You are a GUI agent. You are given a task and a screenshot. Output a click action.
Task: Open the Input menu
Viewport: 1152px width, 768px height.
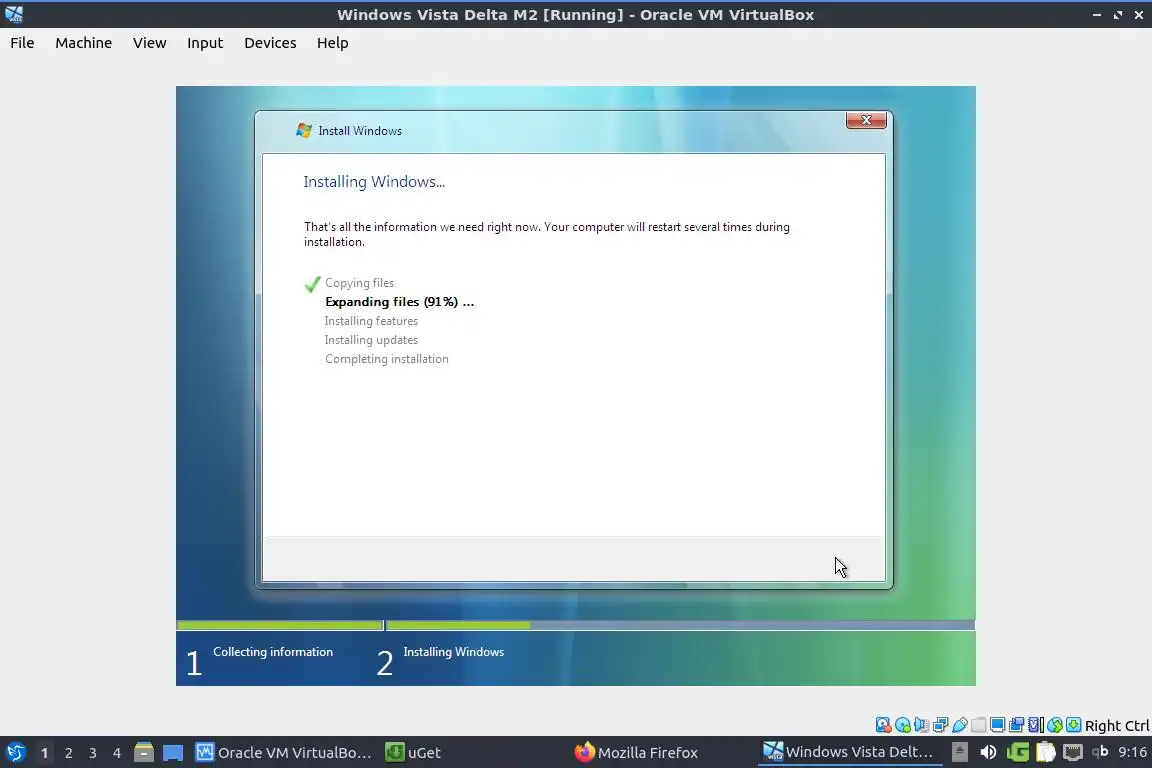[x=204, y=43]
